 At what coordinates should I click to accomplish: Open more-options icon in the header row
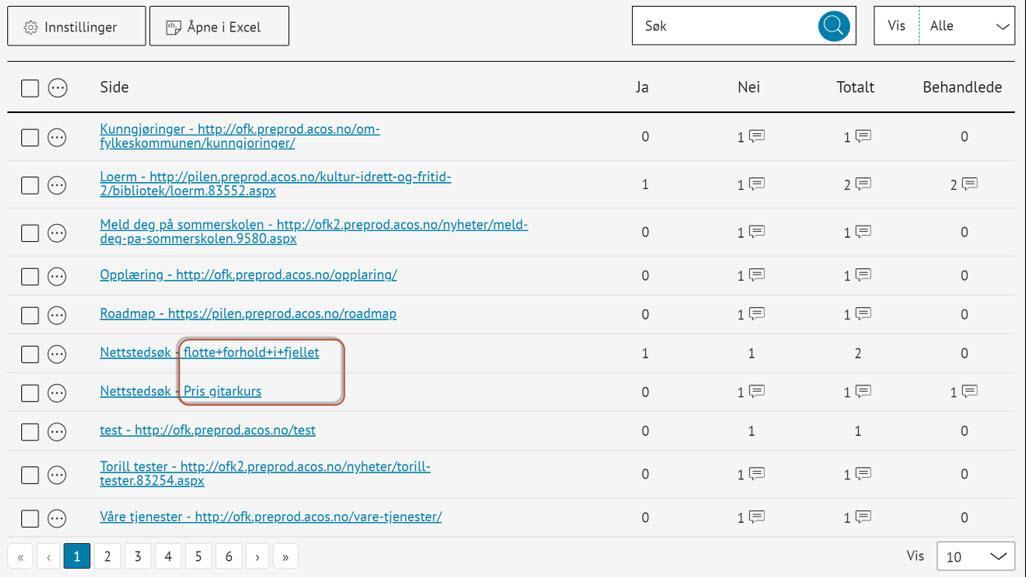[x=58, y=88]
